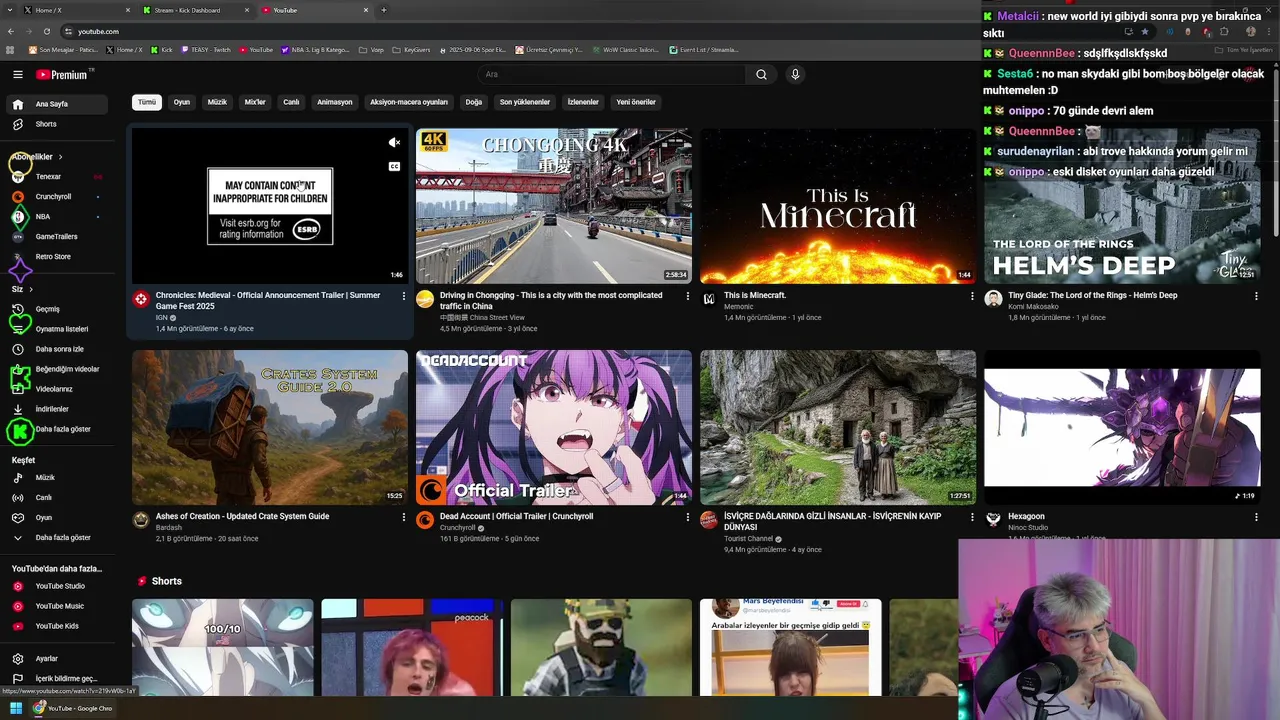Open Beğendiğim videolar list
The height and width of the screenshot is (720, 1280).
[58, 369]
